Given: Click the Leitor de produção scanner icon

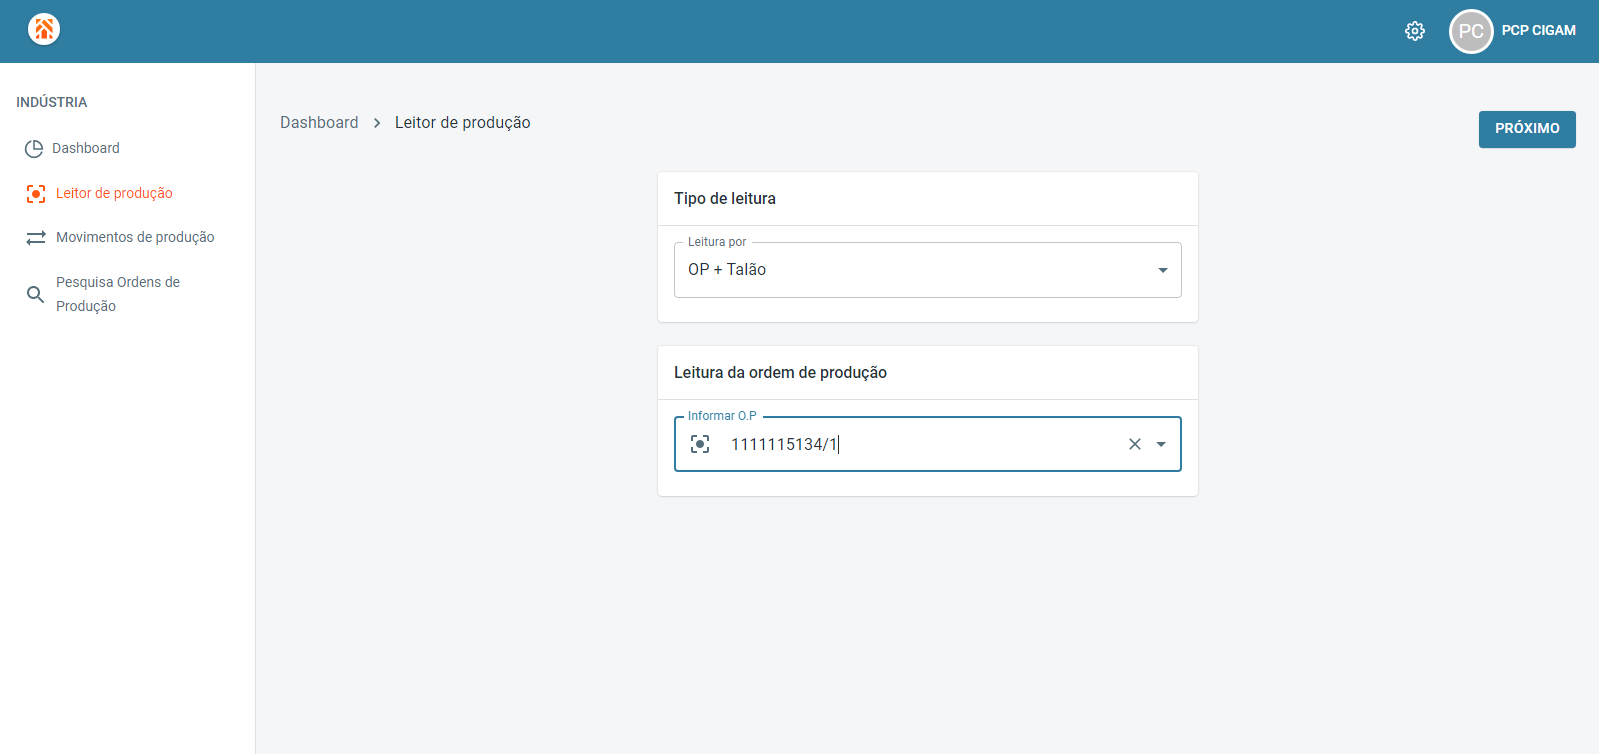Looking at the screenshot, I should 36,194.
